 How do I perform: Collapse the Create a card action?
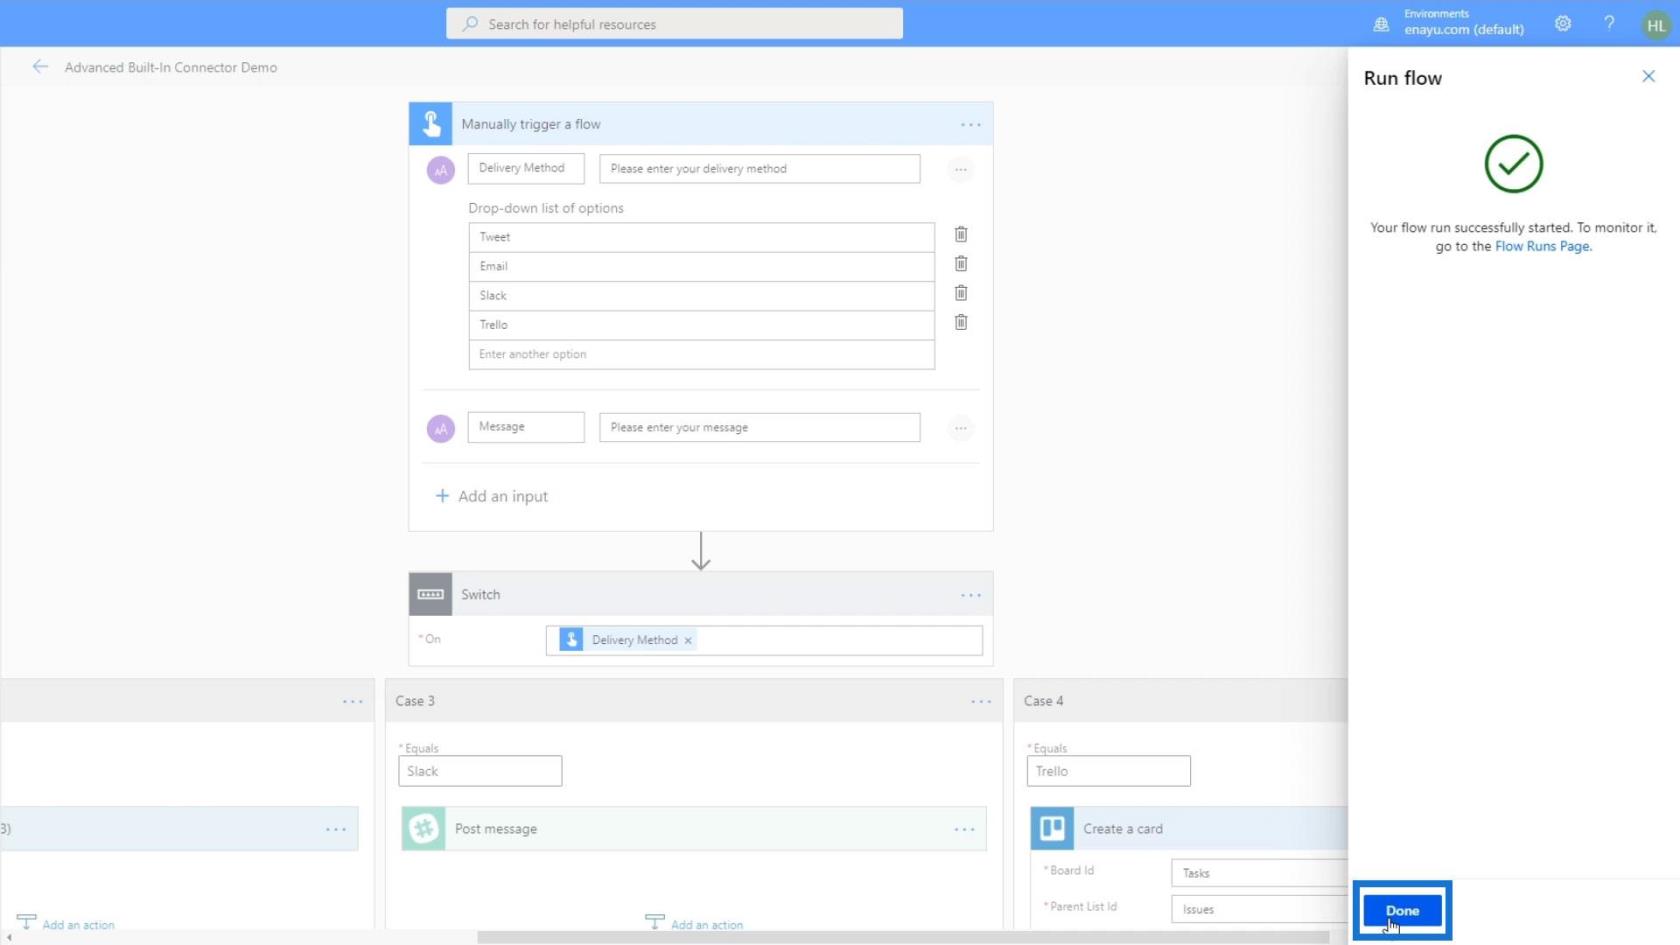coord(1189,829)
